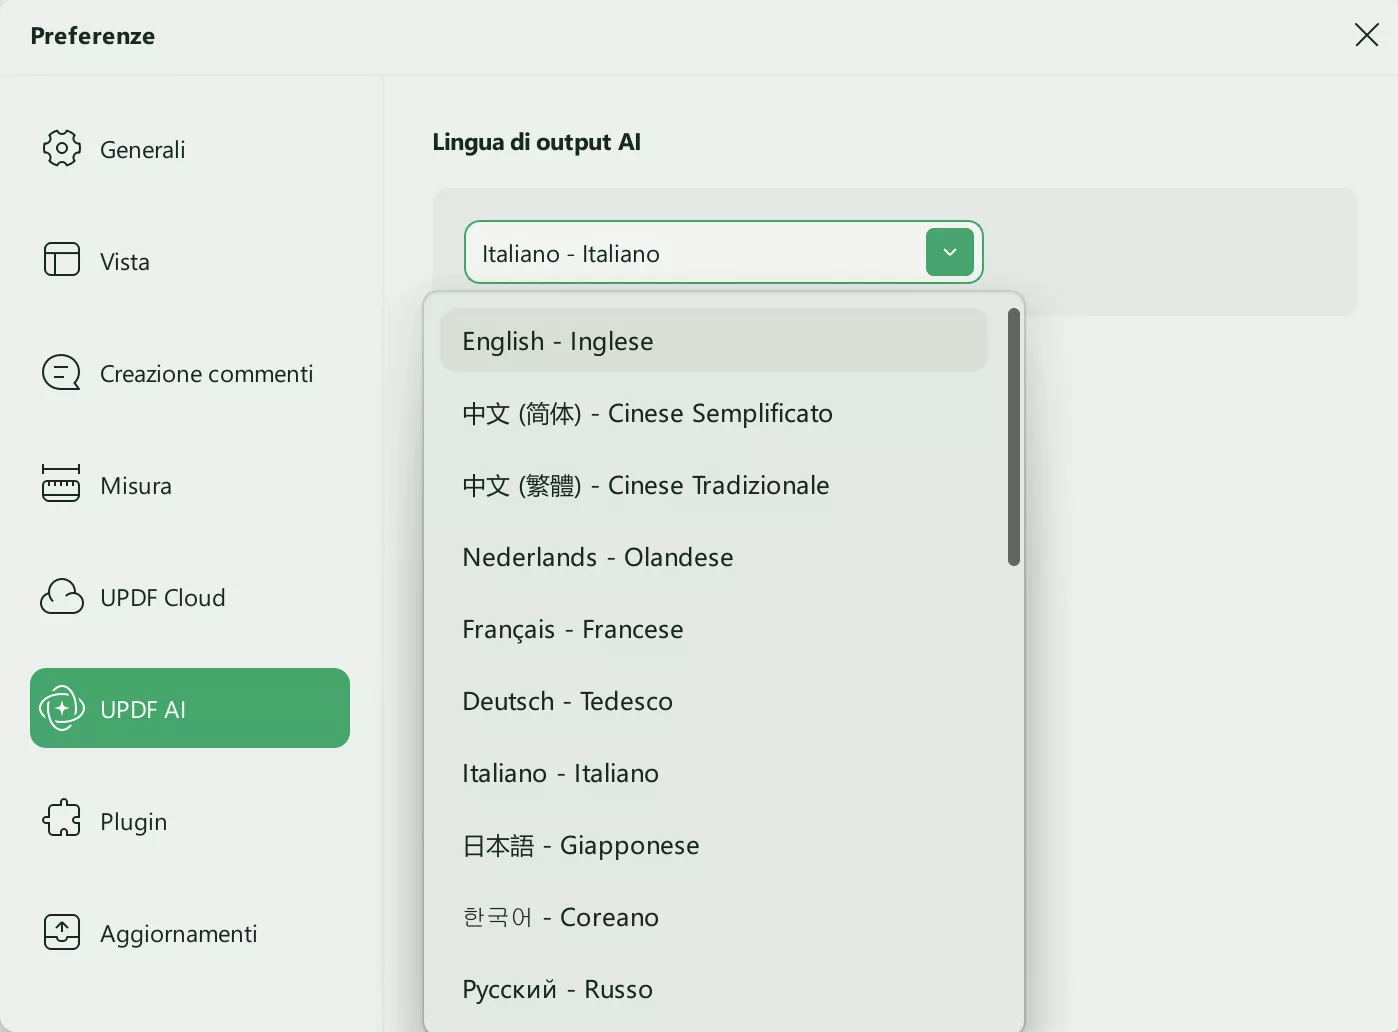Click the Italiano - Italiano combo box field
Image resolution: width=1398 pixels, height=1032 pixels.
pyautogui.click(x=724, y=252)
